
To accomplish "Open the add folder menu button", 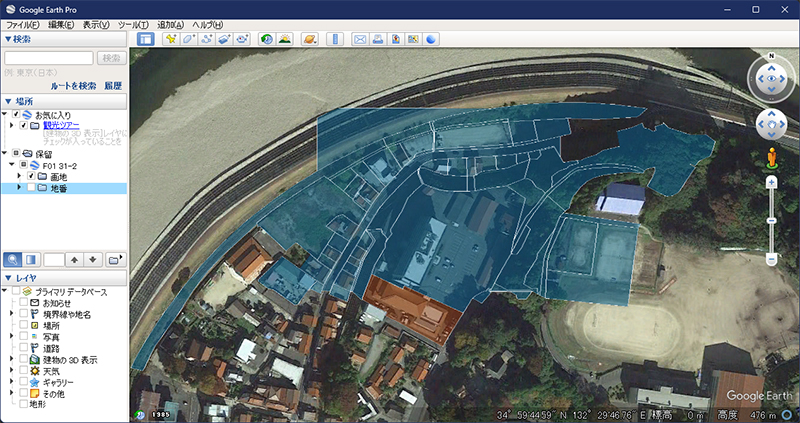I will [115, 260].
